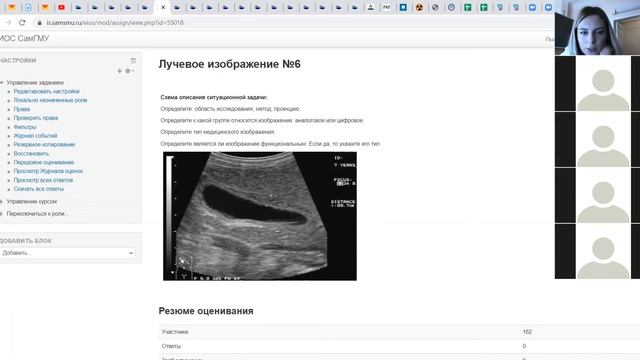Open Передовое оценивание link
Viewport: 640px width, 360px height.
44,162
